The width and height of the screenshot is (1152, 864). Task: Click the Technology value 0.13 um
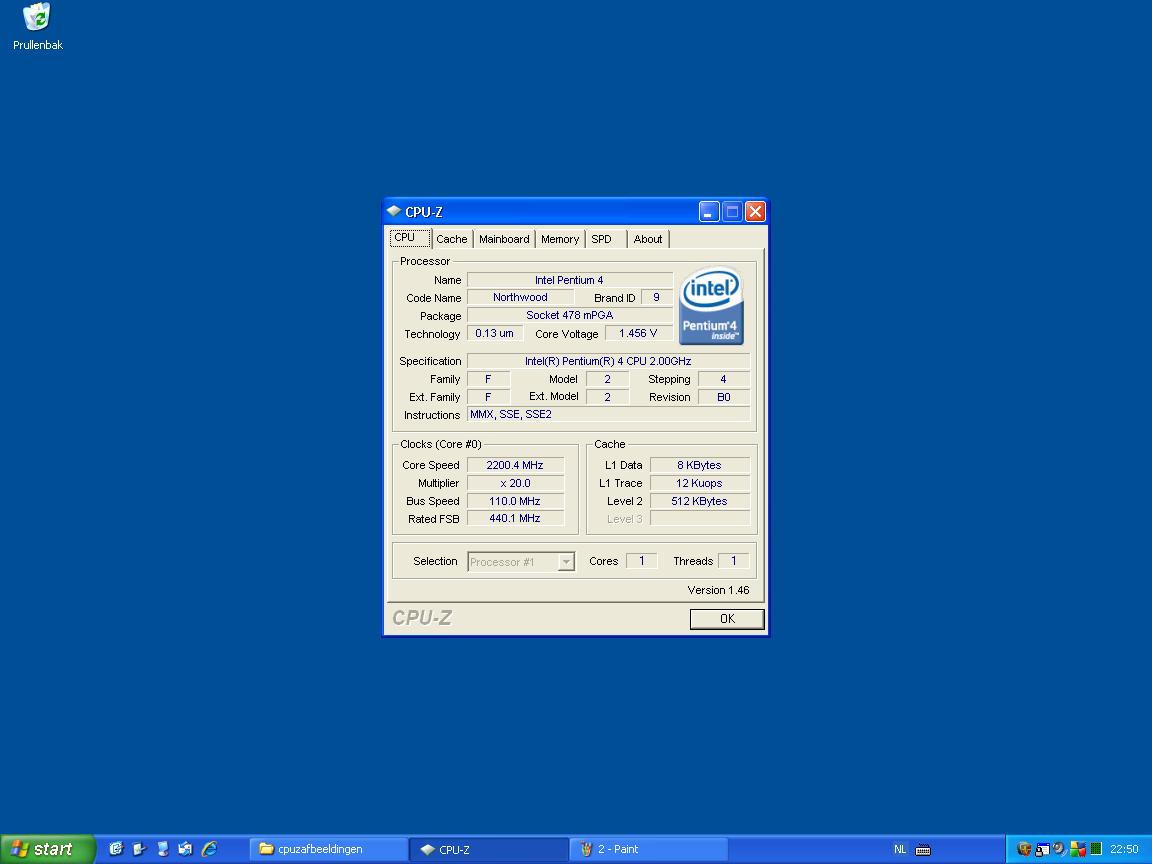click(x=494, y=334)
